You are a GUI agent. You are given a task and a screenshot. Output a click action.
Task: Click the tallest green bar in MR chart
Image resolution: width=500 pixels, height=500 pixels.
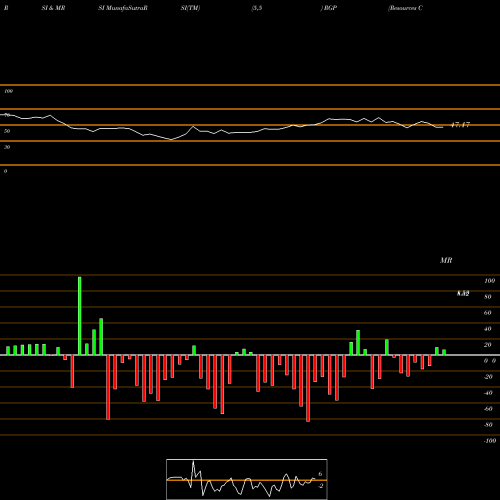coord(80,316)
